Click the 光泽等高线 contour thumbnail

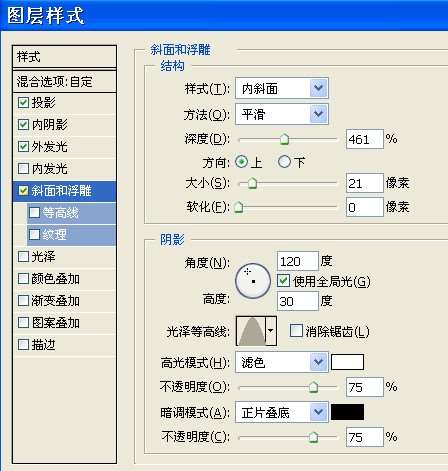point(251,331)
